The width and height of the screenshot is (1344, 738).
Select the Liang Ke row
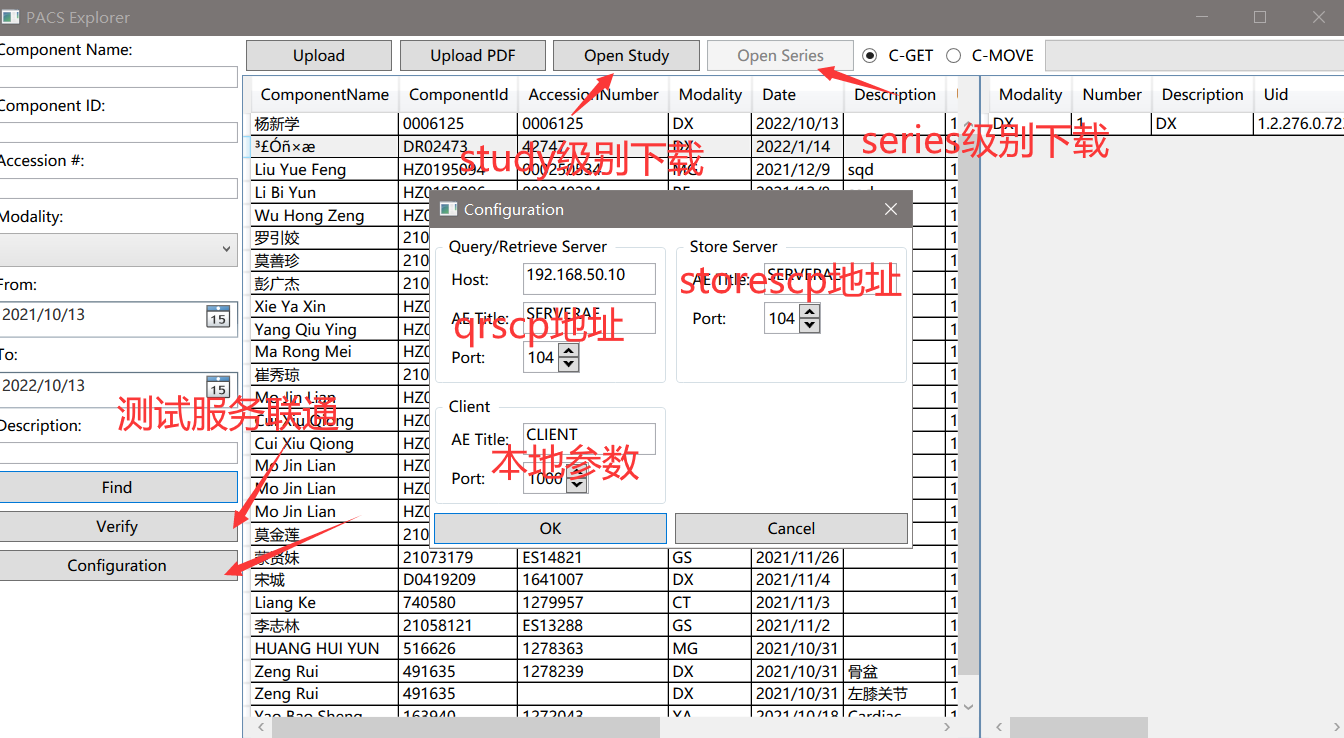603,603
